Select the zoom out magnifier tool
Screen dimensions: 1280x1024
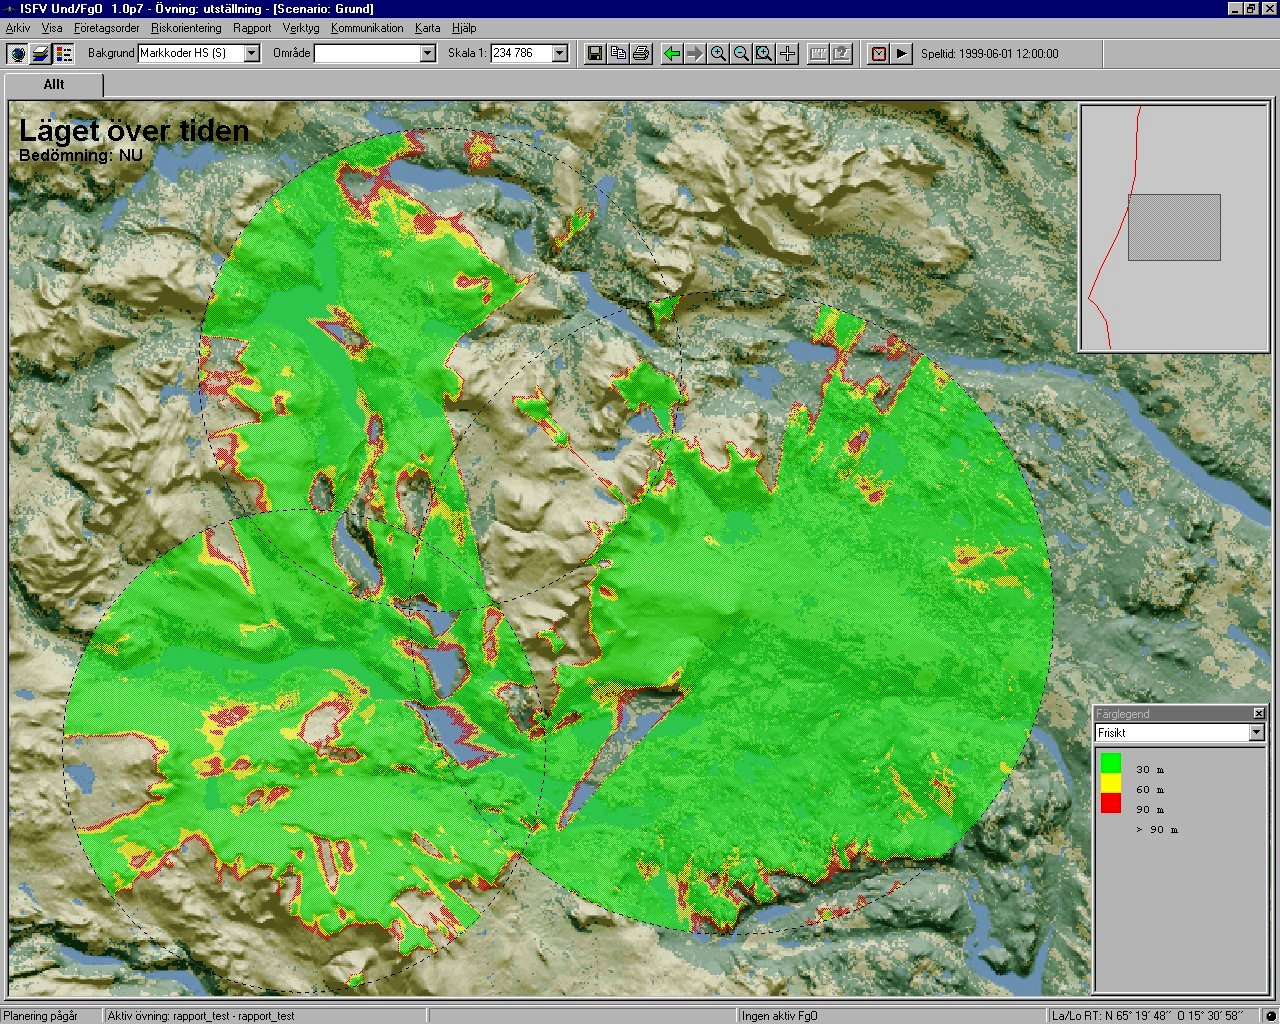click(x=741, y=53)
